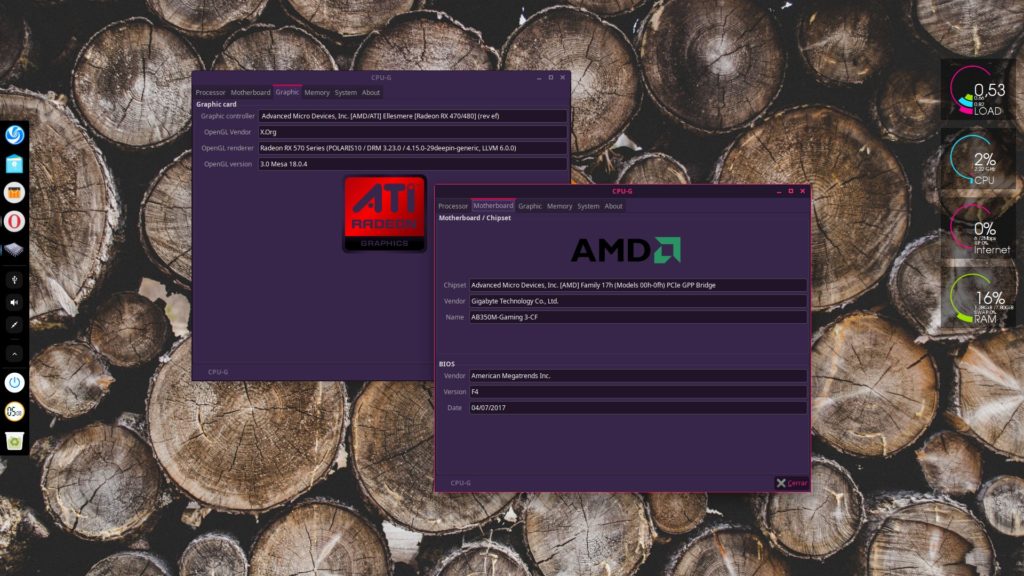1024x576 pixels.
Task: Click the RAM usage gauge widget
Action: (977, 300)
